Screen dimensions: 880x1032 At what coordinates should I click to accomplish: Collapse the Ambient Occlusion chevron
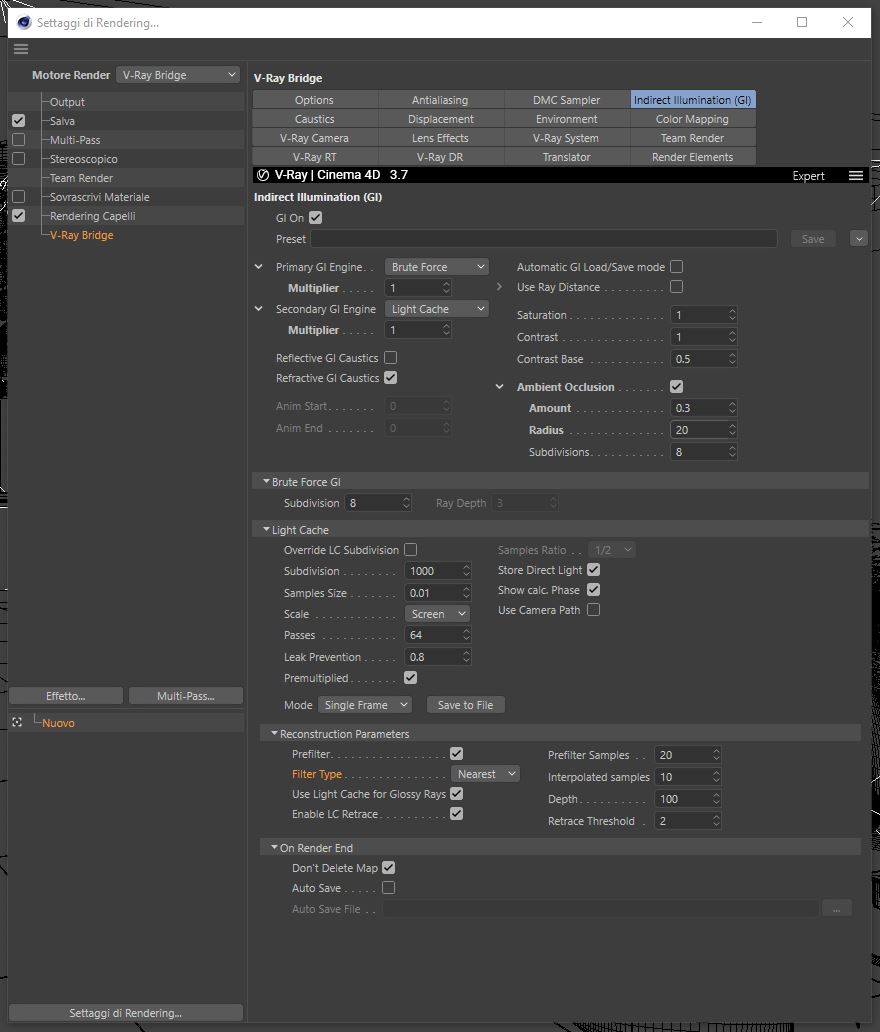pos(500,387)
